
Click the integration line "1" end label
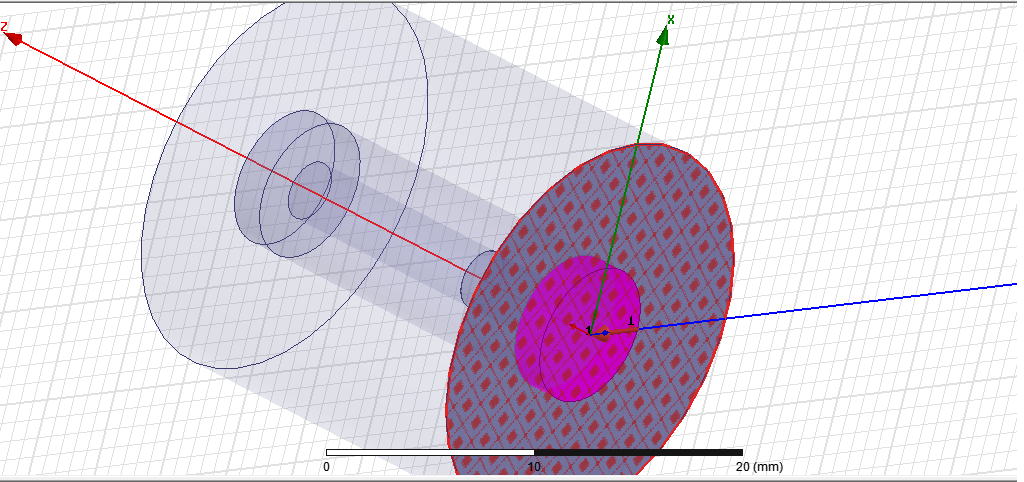point(631,321)
